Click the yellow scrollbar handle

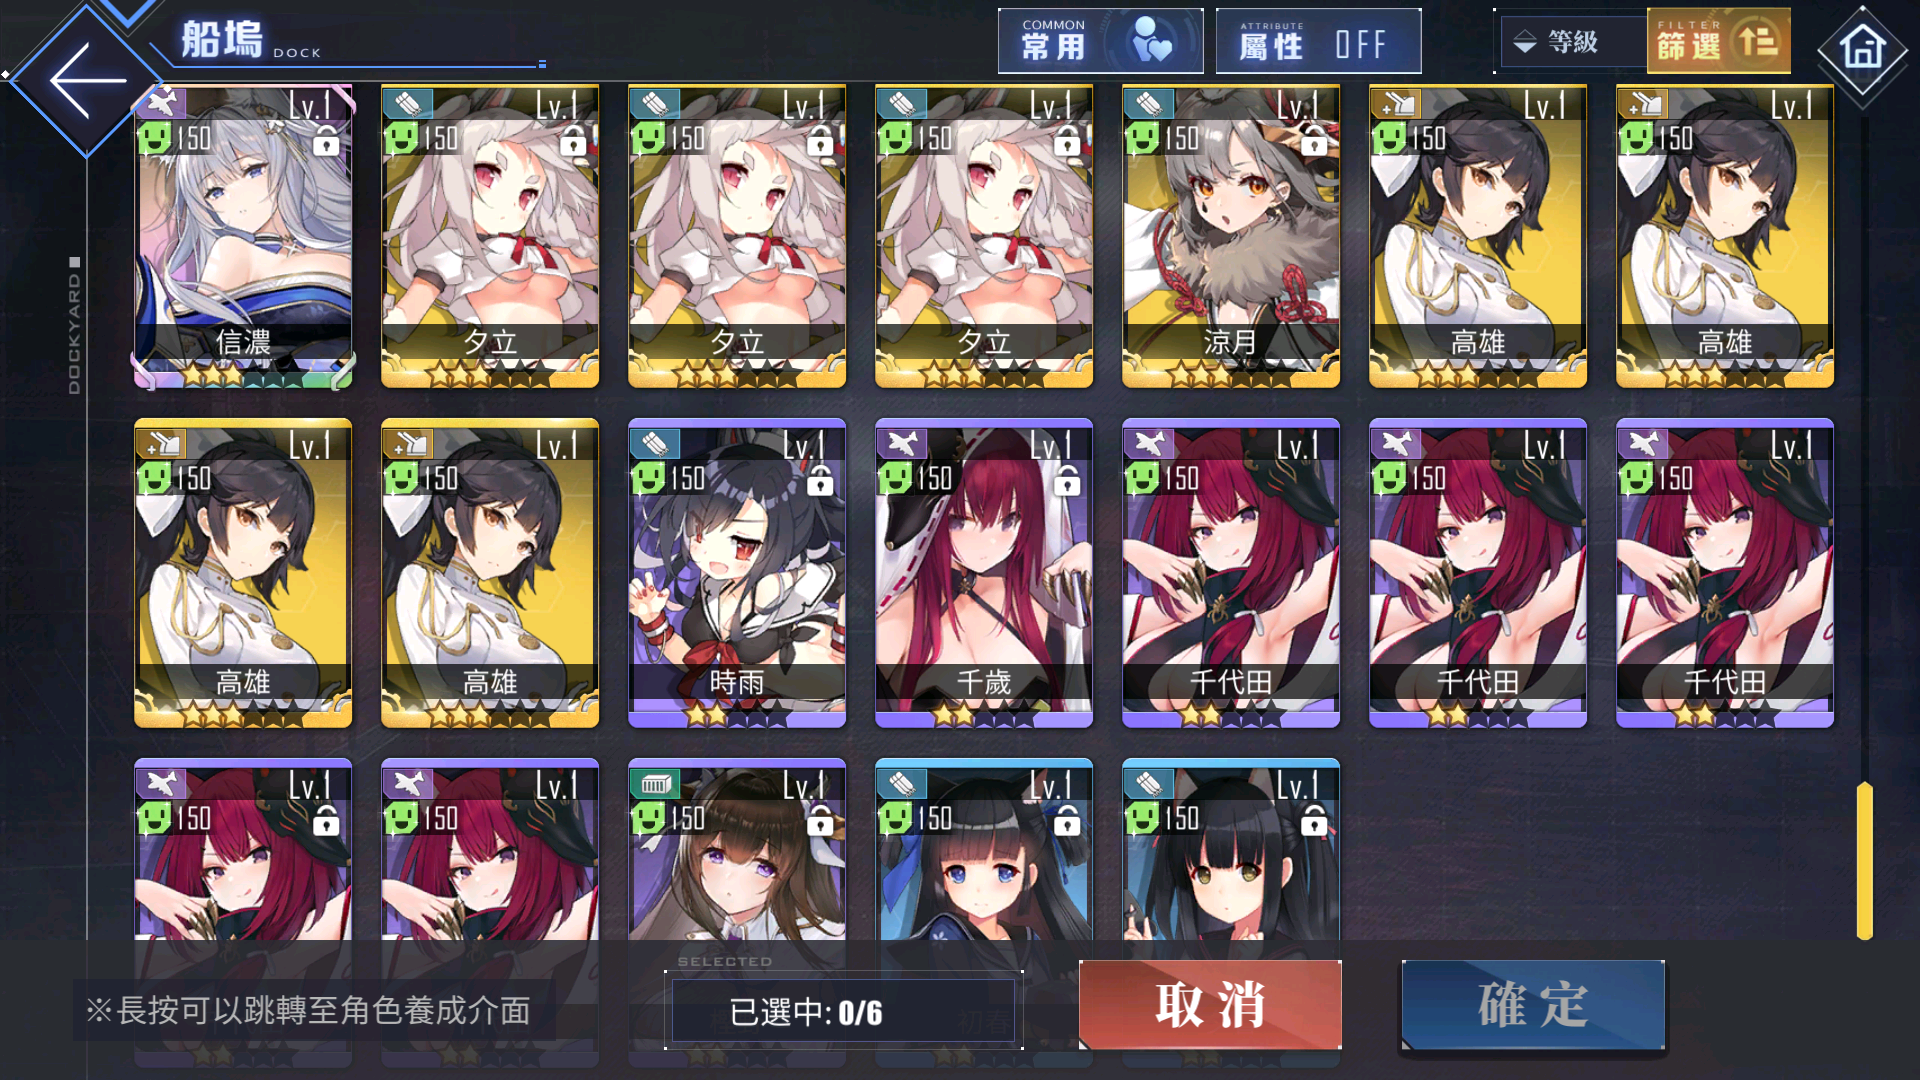[x=1864, y=861]
